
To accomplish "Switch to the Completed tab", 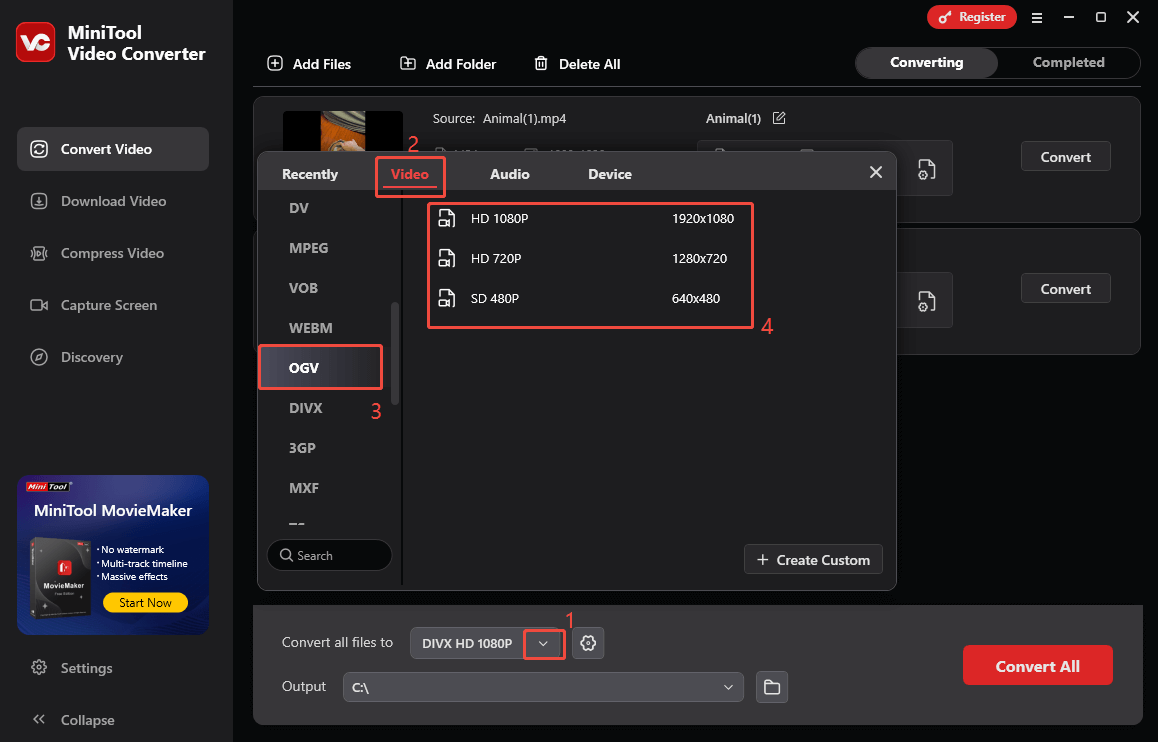I will tap(1067, 62).
